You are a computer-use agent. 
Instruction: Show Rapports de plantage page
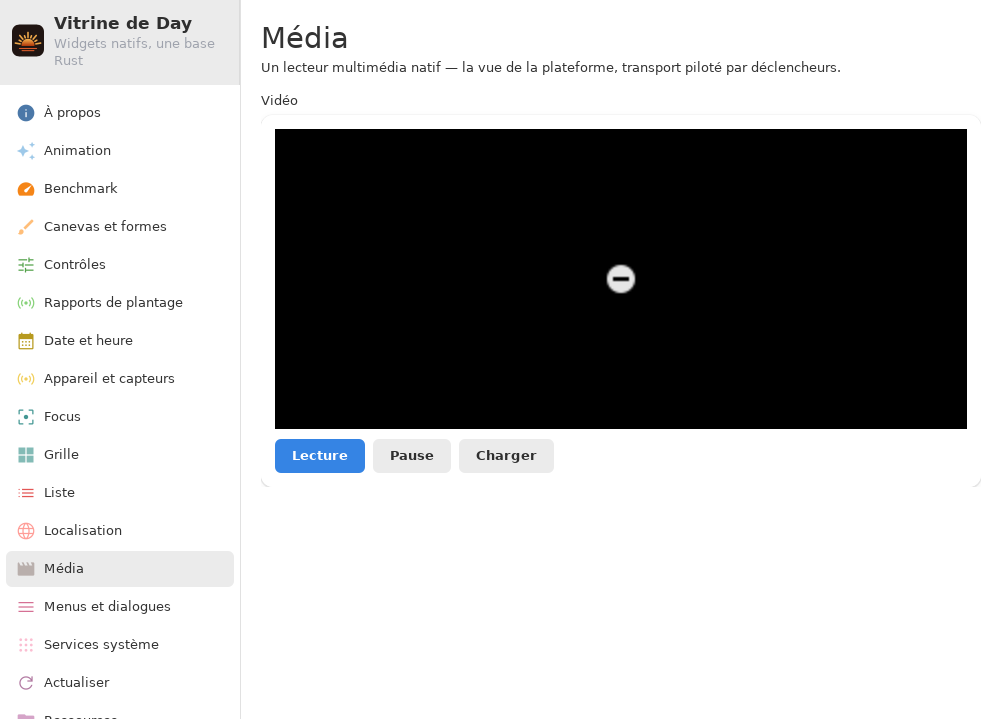(119, 303)
